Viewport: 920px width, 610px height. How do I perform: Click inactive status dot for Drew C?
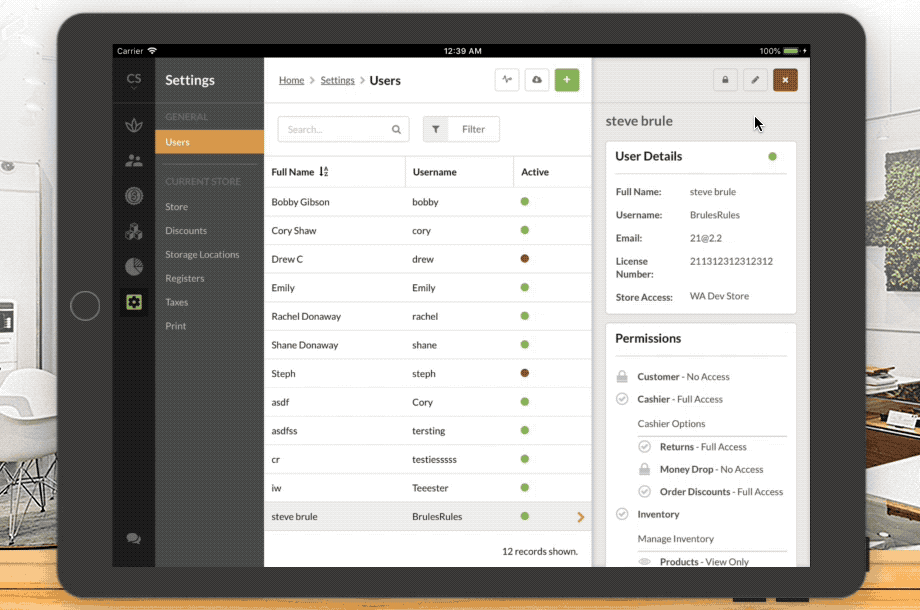point(525,258)
